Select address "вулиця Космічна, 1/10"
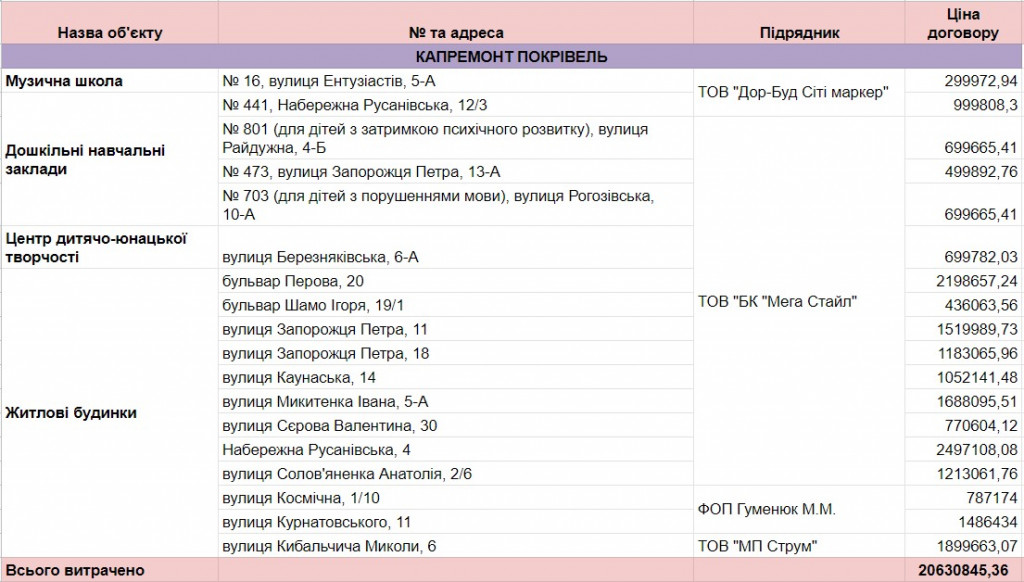This screenshot has height=582, width=1024. tap(301, 498)
